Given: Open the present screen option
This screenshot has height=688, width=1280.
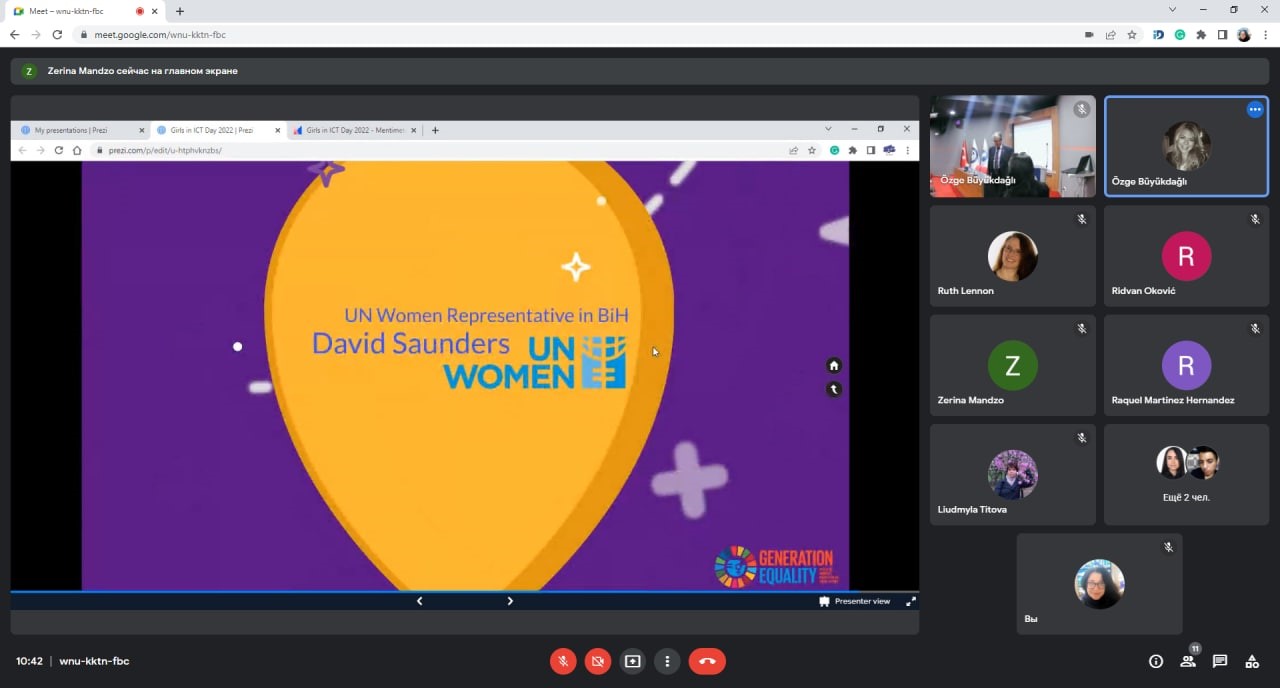Looking at the screenshot, I should coord(632,661).
